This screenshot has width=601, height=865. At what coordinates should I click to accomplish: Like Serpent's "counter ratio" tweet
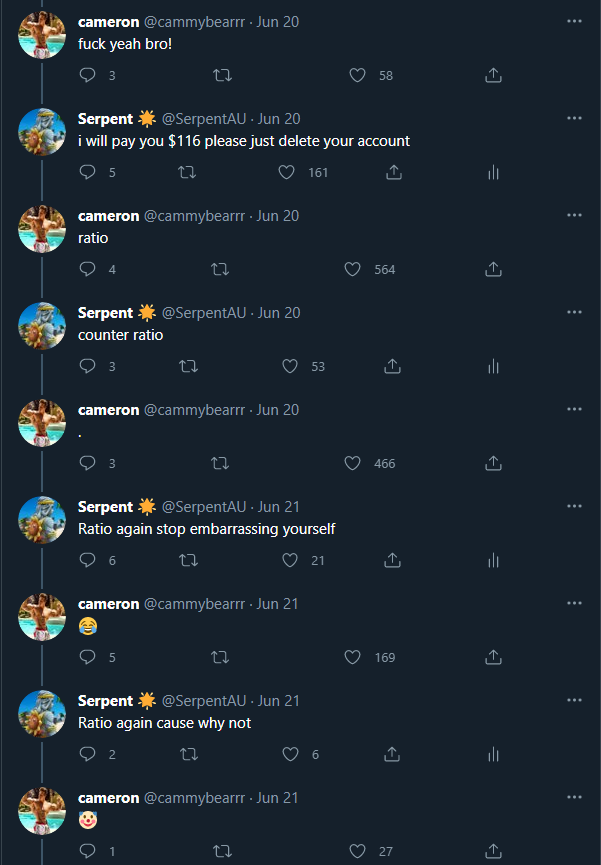[290, 366]
